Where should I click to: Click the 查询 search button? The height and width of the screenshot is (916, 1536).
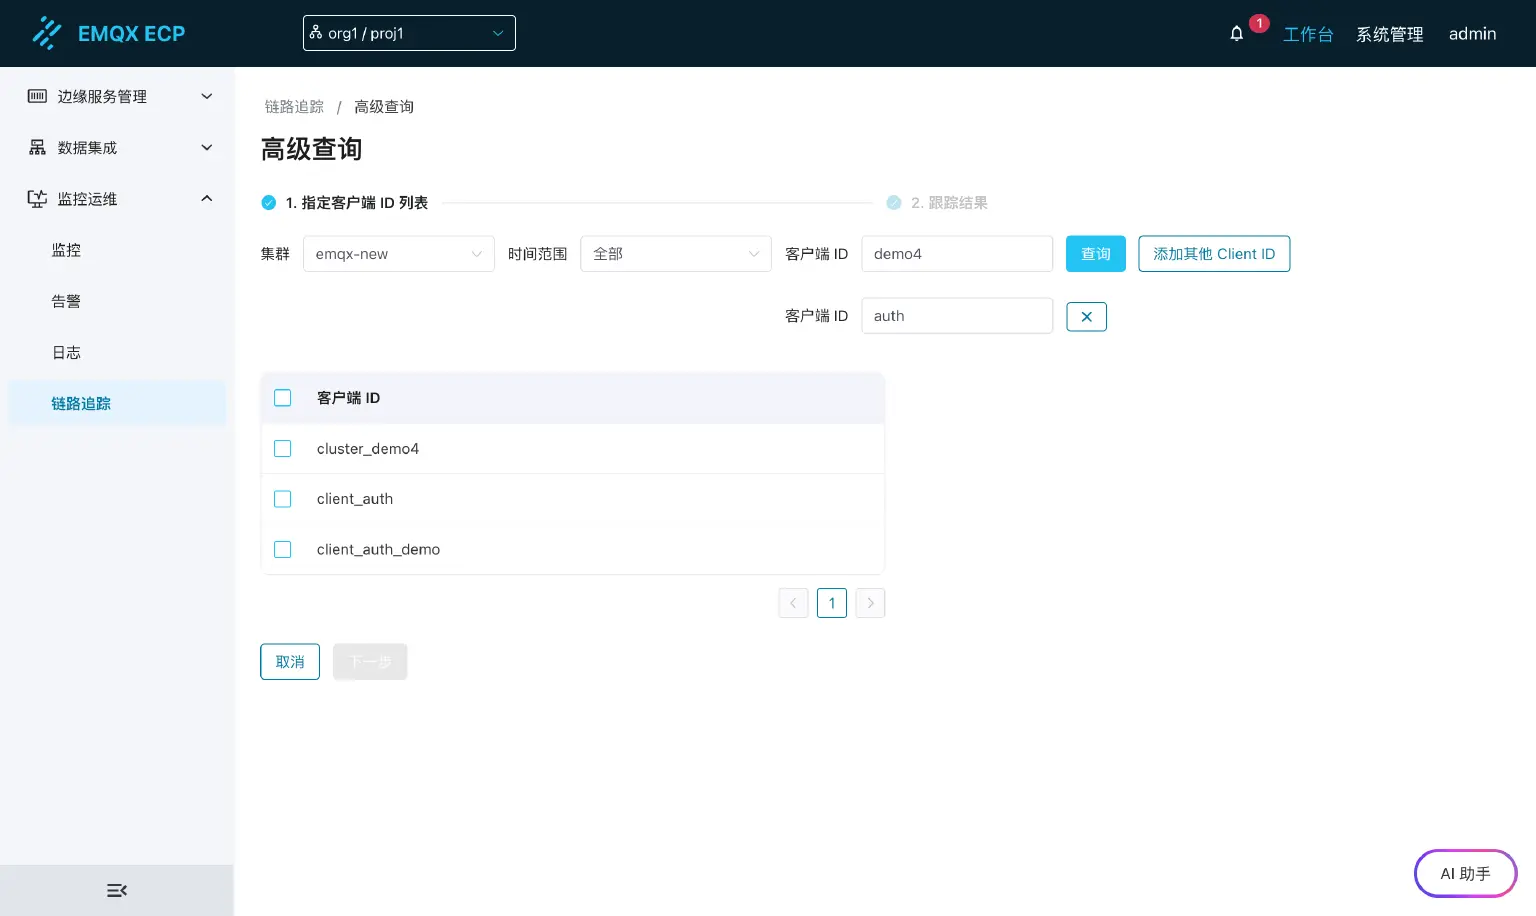point(1095,253)
